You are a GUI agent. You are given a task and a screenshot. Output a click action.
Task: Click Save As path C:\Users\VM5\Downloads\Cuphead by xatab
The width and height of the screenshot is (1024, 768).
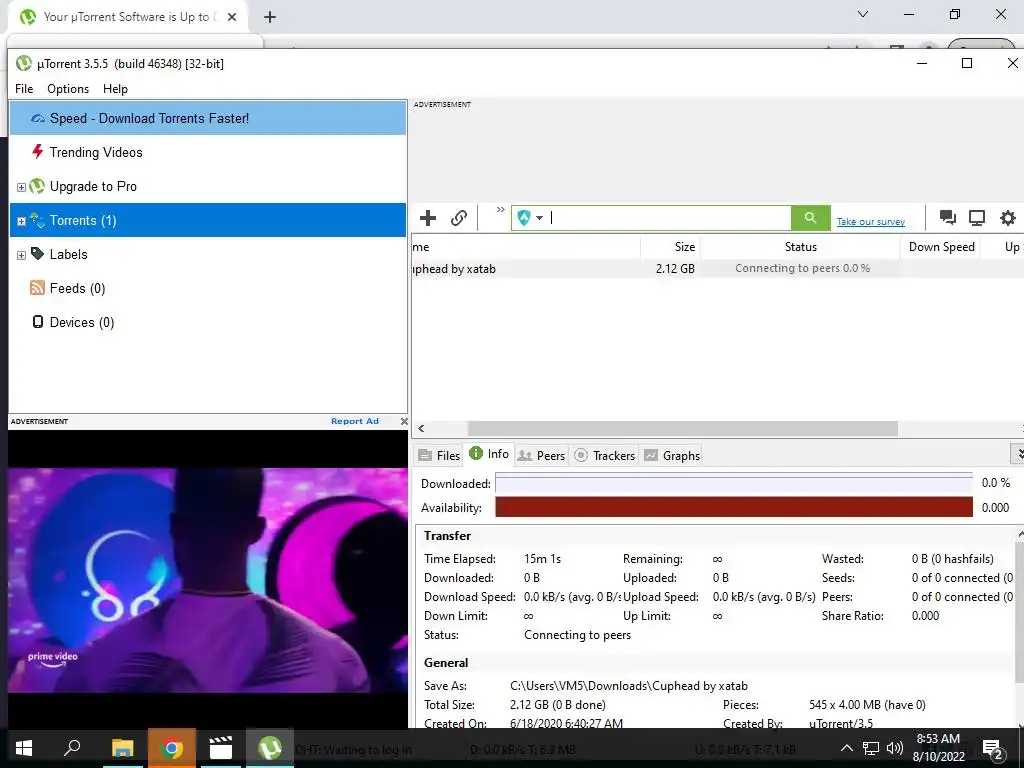[628, 686]
